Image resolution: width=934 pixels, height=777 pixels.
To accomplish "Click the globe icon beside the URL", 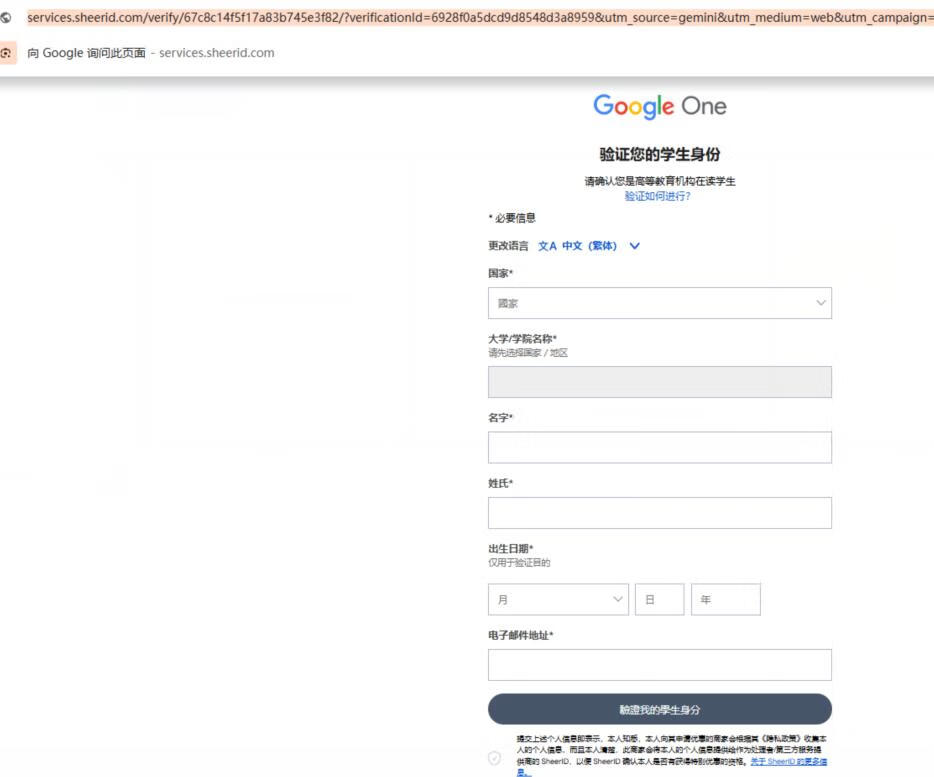I will pyautogui.click(x=8, y=18).
